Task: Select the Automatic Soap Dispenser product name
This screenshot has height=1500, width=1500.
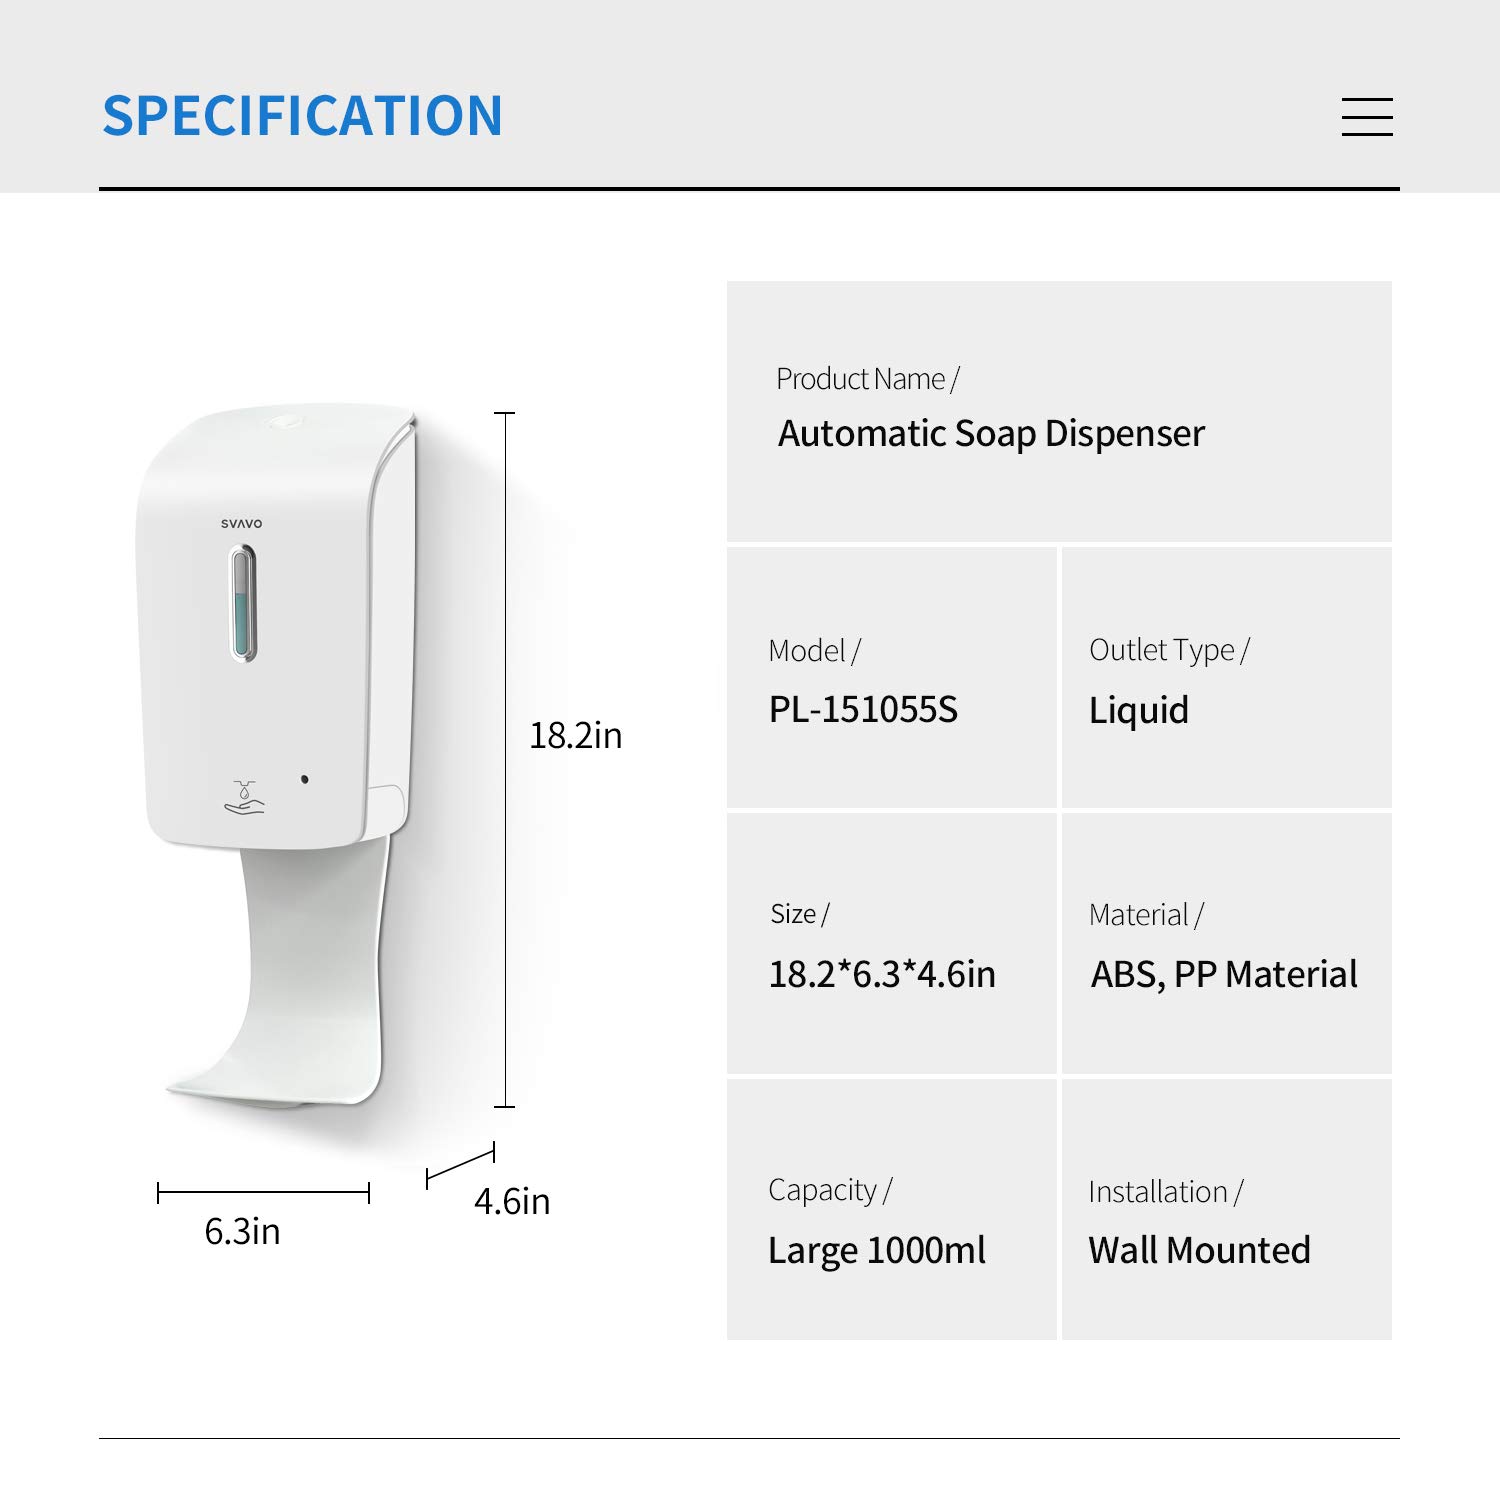Action: click(x=991, y=434)
